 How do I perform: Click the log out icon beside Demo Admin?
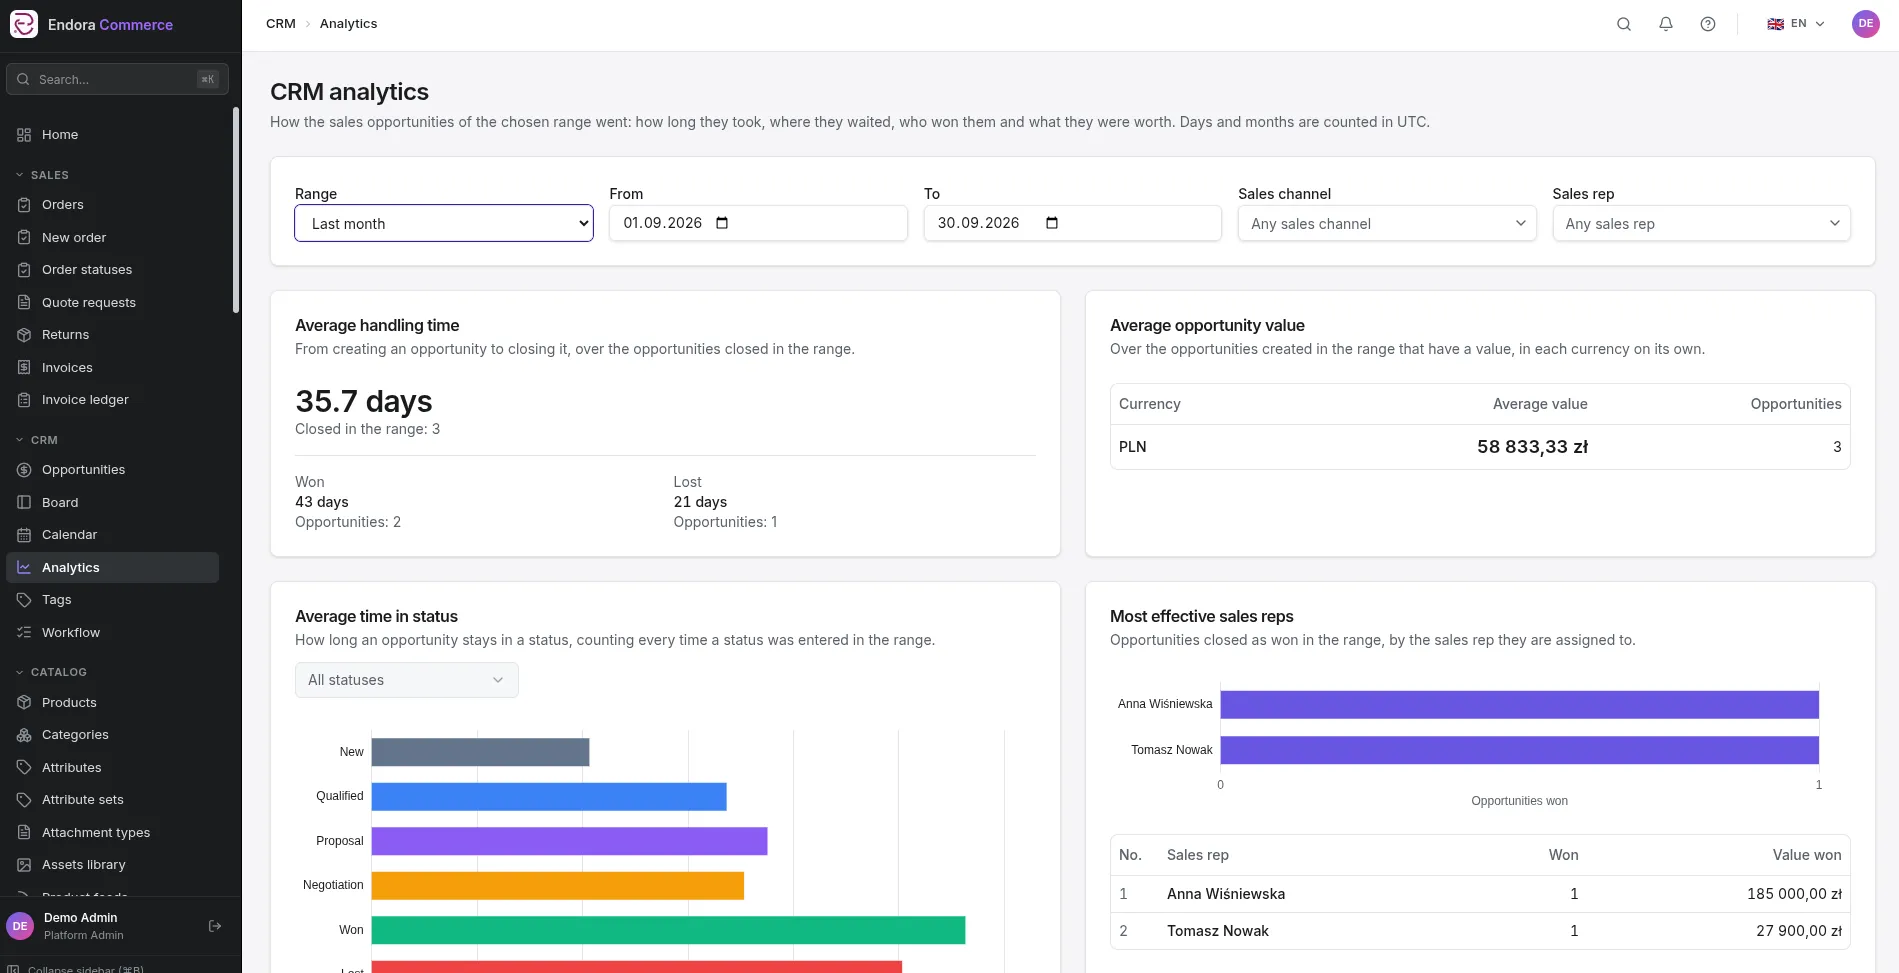click(x=215, y=926)
